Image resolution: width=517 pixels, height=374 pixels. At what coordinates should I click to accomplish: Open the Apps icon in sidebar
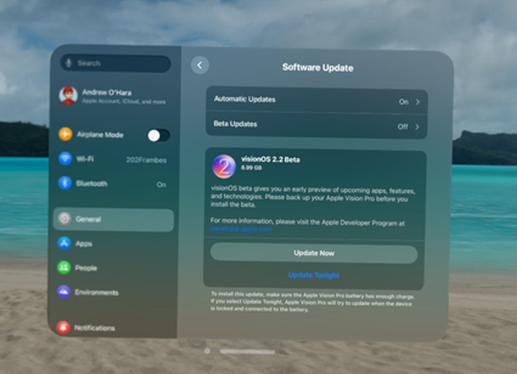pos(64,243)
